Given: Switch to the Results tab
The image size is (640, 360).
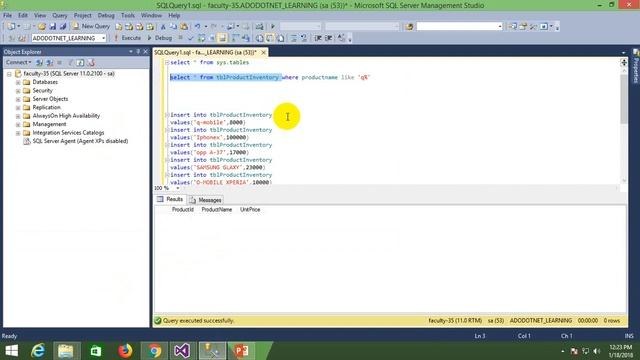Looking at the screenshot, I should [170, 199].
